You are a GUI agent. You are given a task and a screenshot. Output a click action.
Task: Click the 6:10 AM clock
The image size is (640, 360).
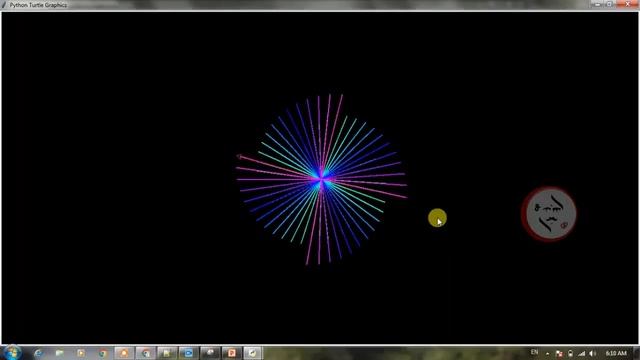[616, 353]
